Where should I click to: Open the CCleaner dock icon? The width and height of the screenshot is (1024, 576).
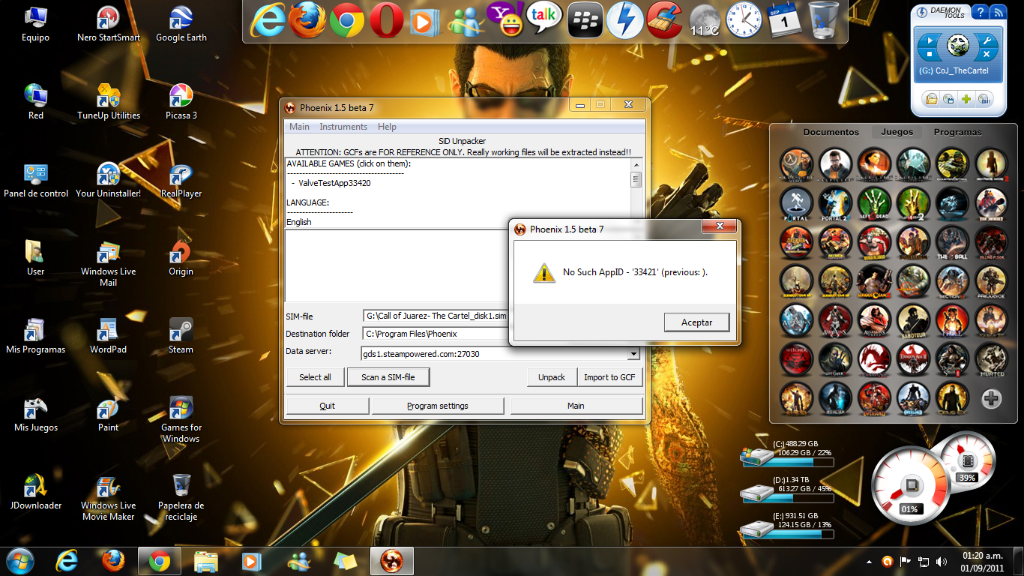pos(664,20)
